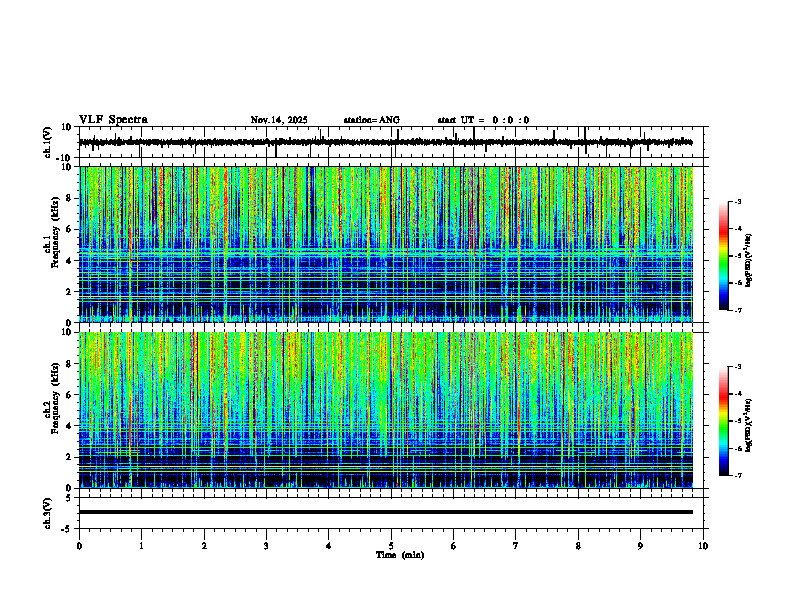Select the date text "Nov.14, 2025"

coord(279,120)
